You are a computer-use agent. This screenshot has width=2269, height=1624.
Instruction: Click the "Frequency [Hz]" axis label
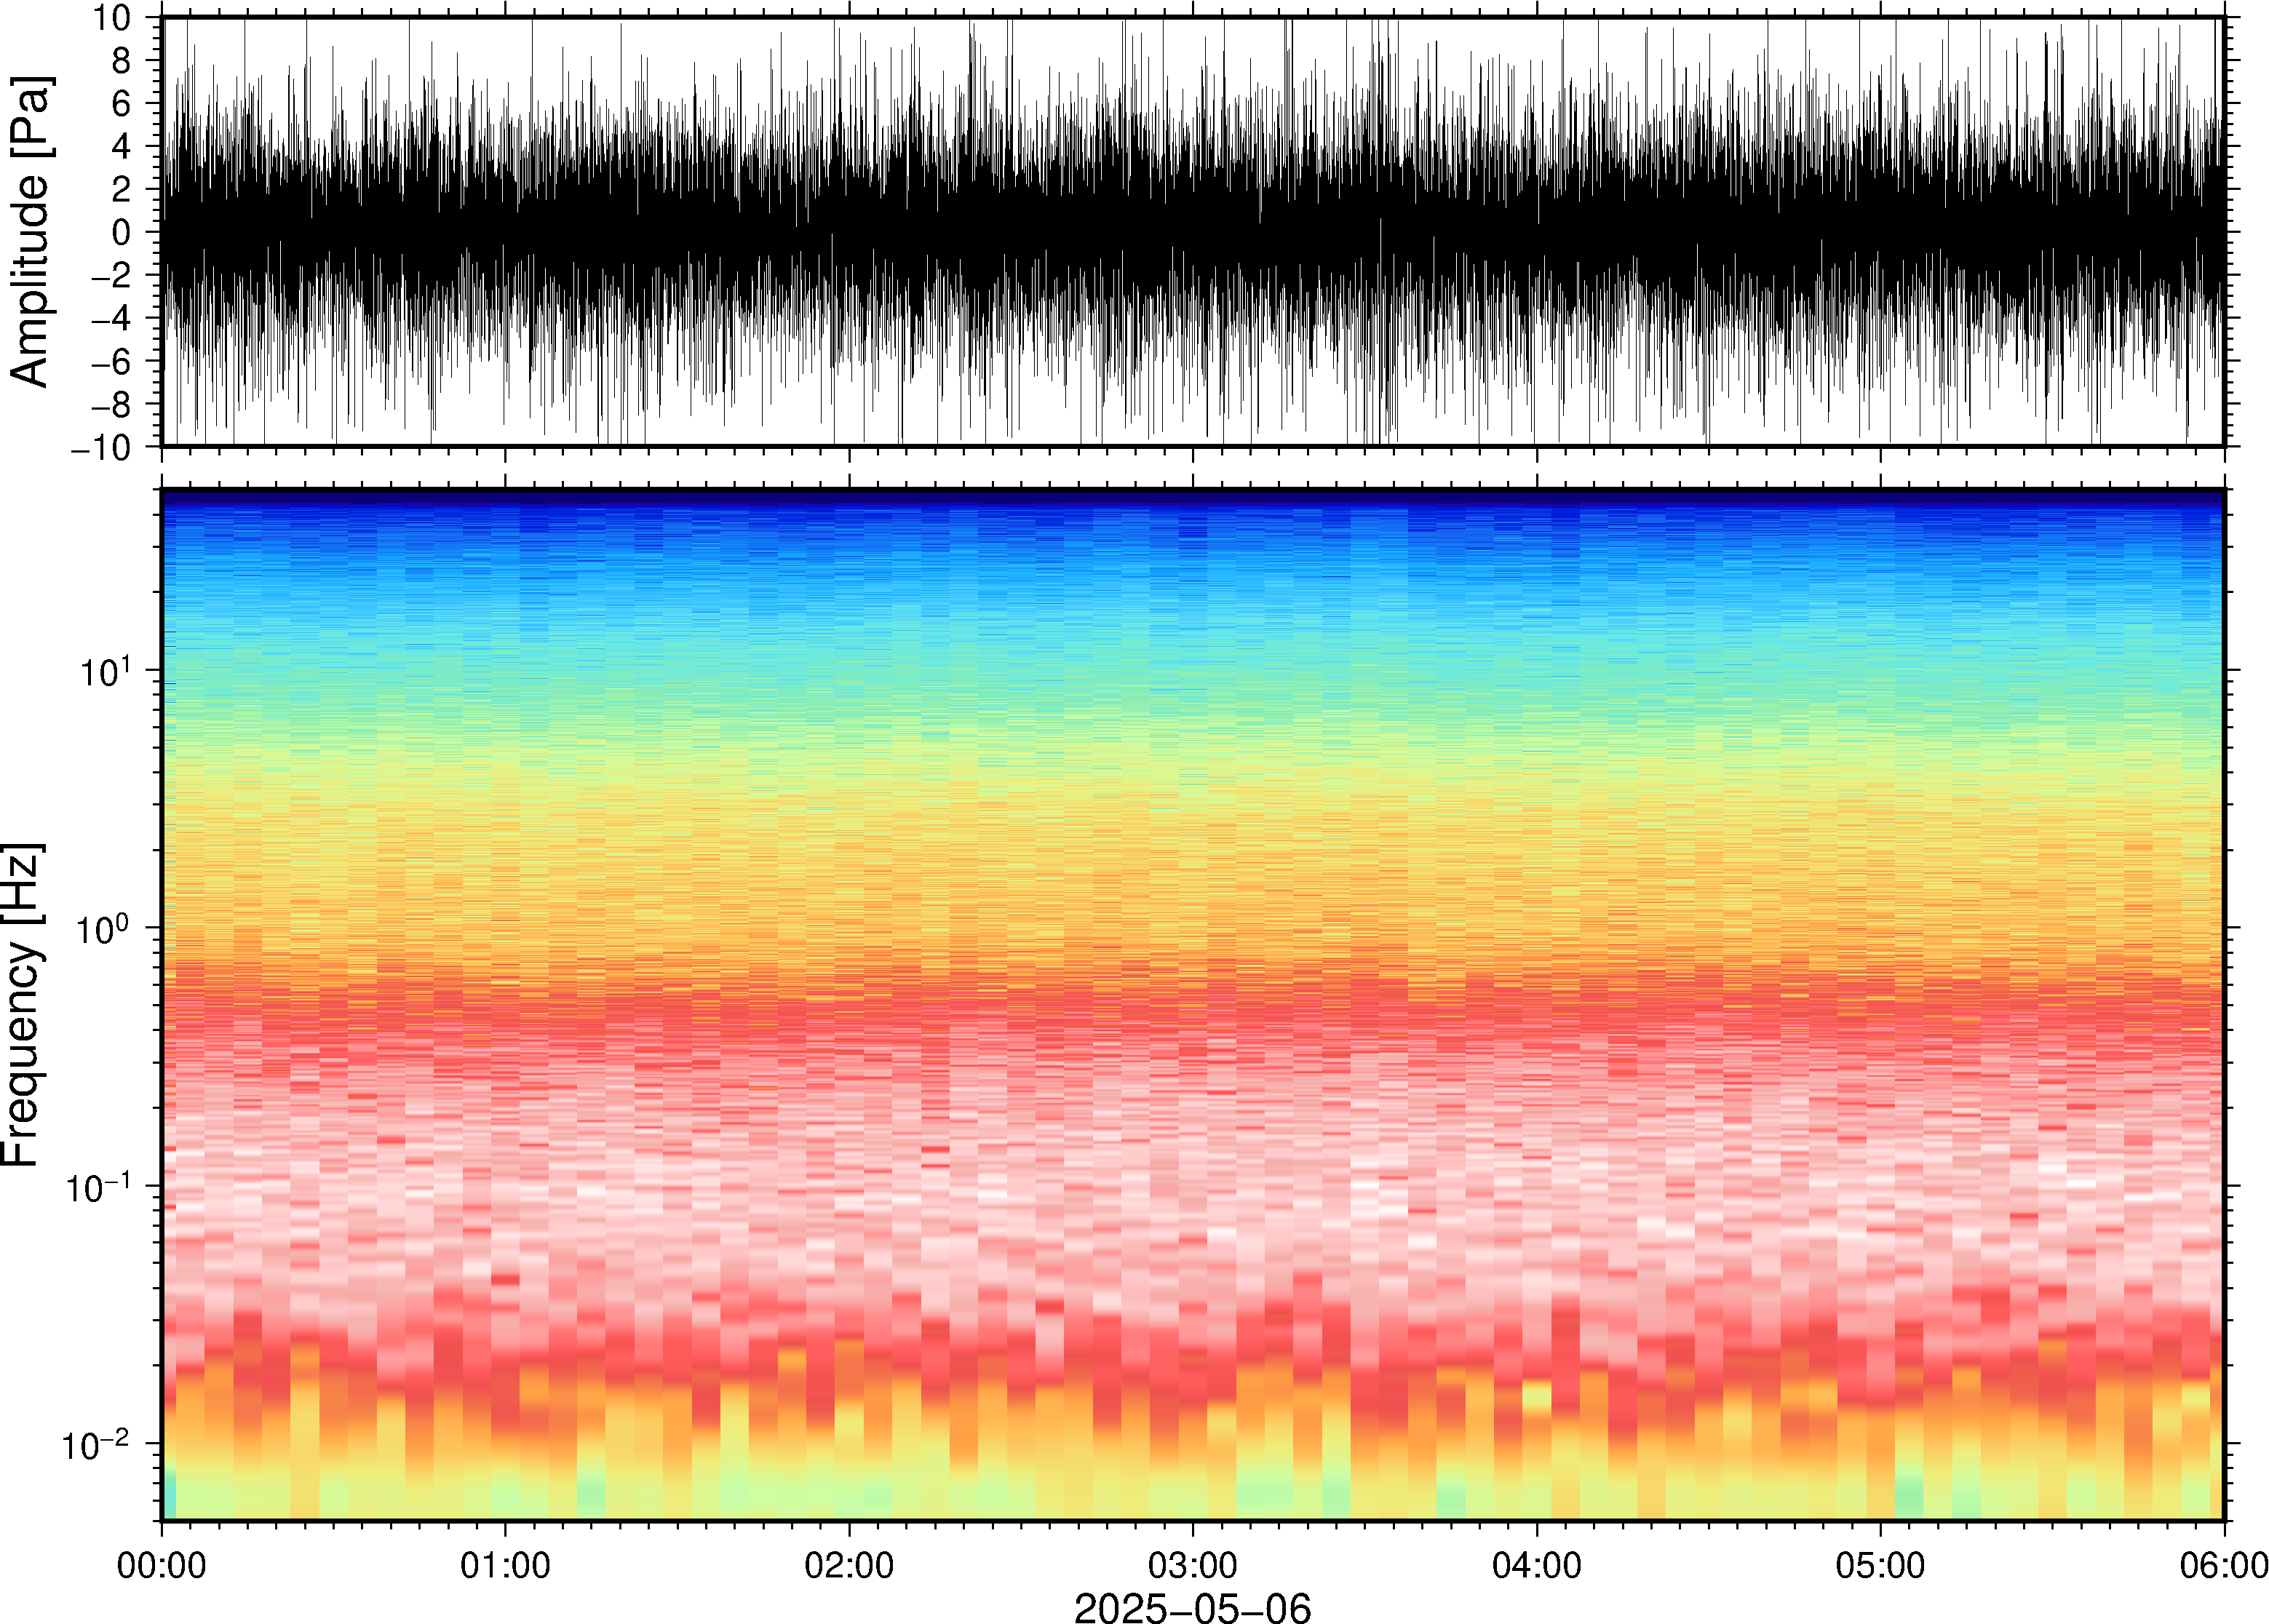22,1005
